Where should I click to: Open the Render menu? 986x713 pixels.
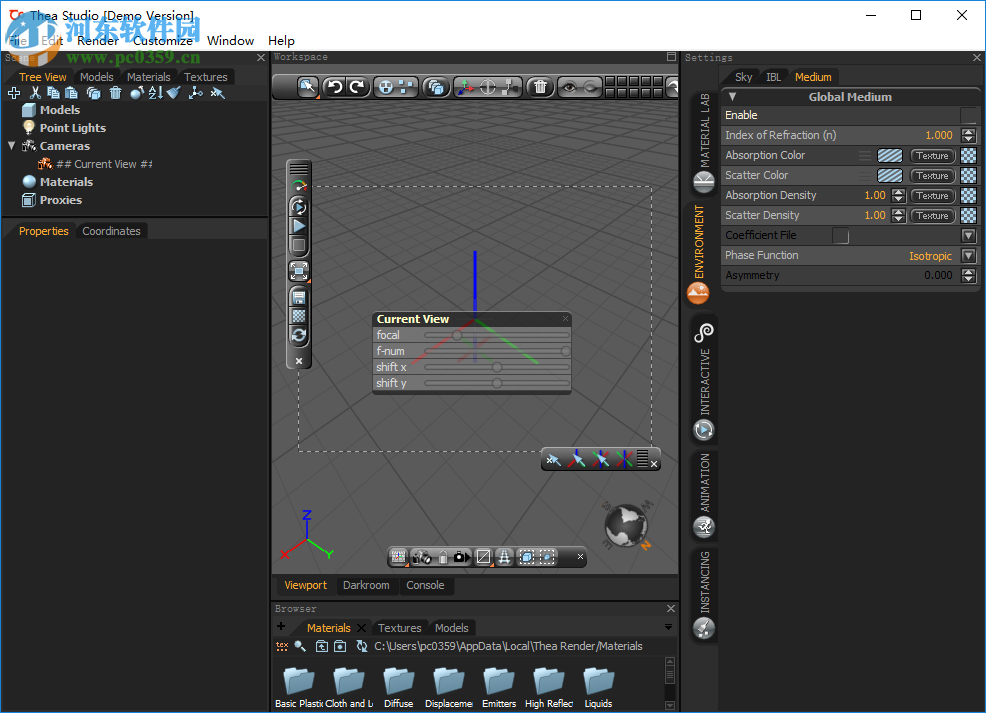[97, 41]
